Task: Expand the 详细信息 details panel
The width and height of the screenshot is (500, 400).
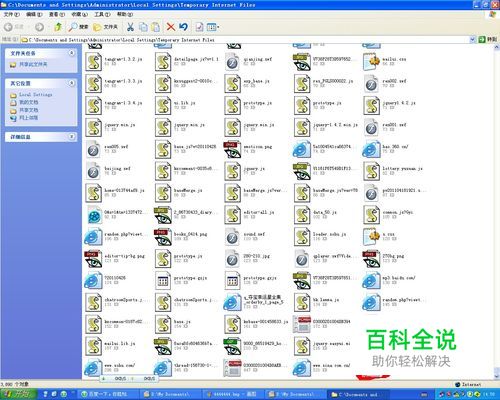Action: [x=71, y=137]
